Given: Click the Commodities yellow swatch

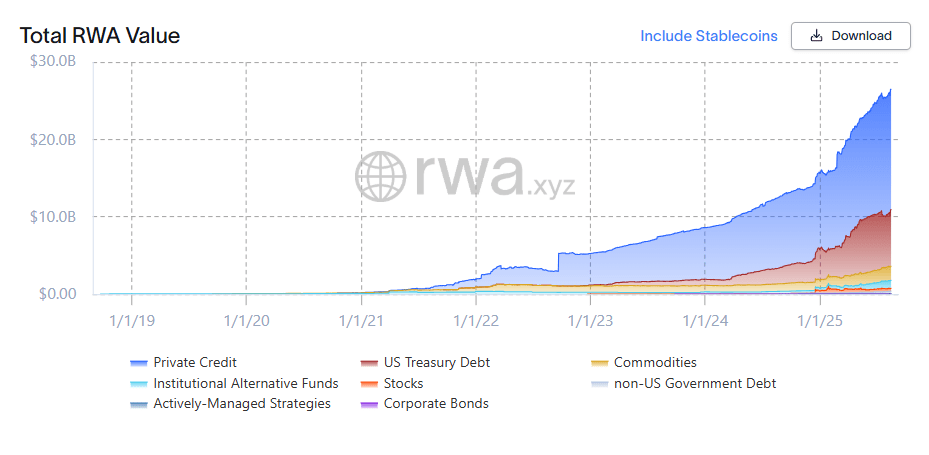Looking at the screenshot, I should pyautogui.click(x=599, y=363).
